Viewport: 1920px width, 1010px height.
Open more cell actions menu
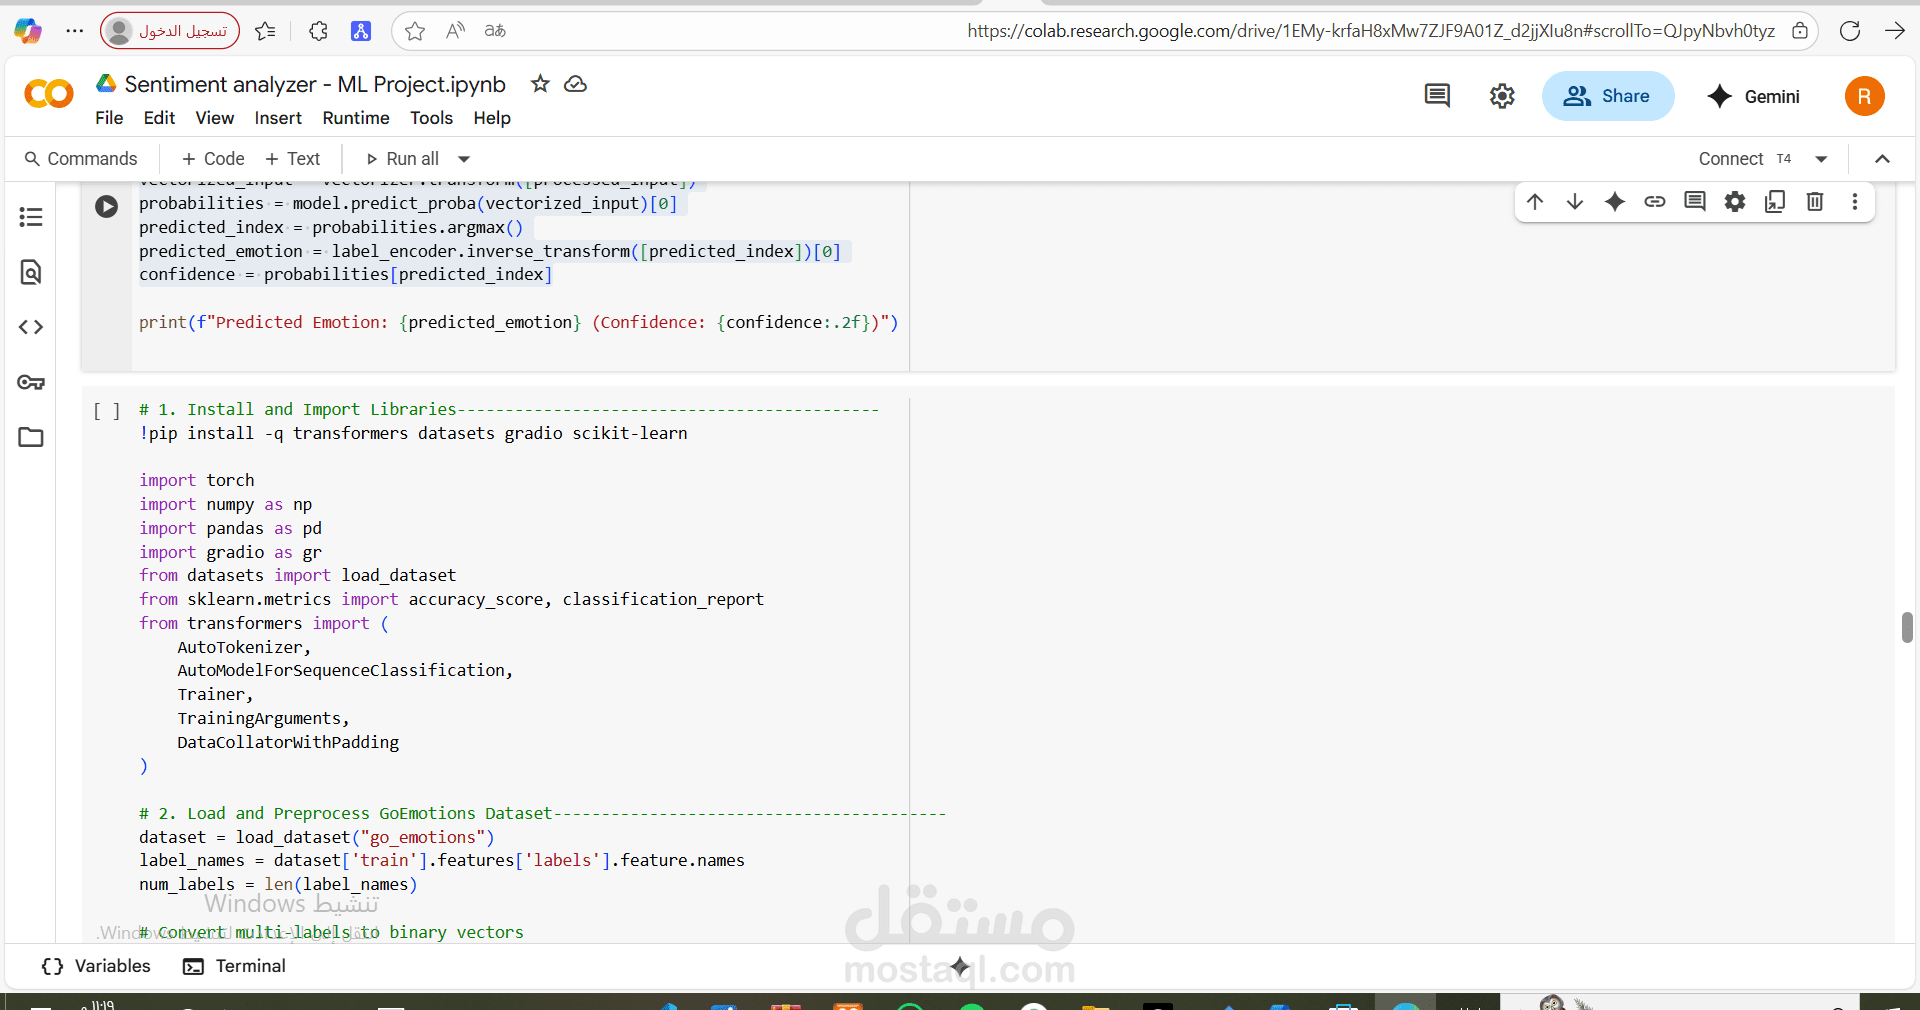tap(1855, 202)
